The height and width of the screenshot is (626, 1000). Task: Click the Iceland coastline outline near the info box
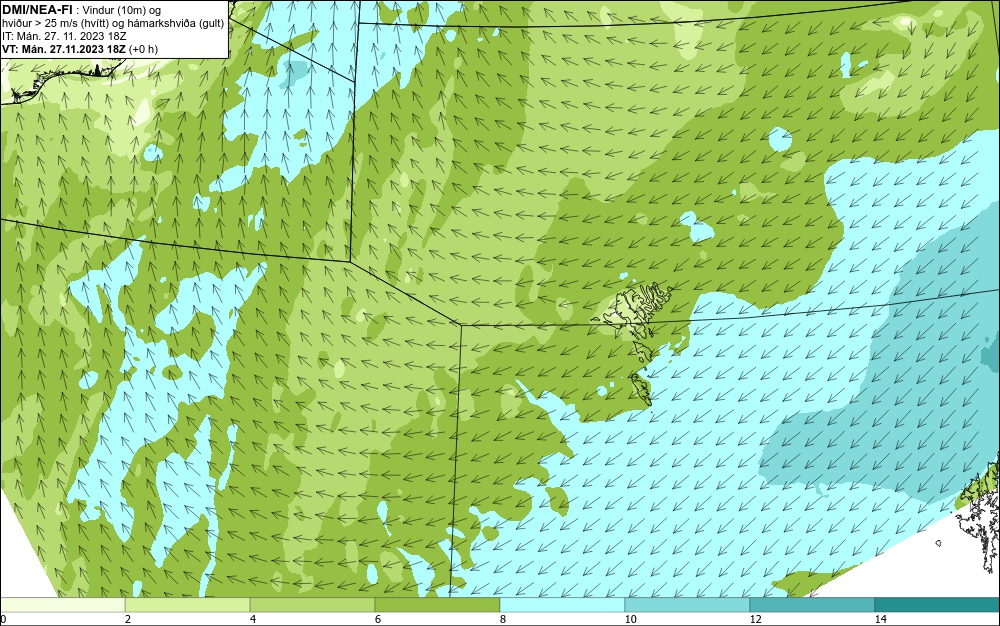click(x=61, y=81)
